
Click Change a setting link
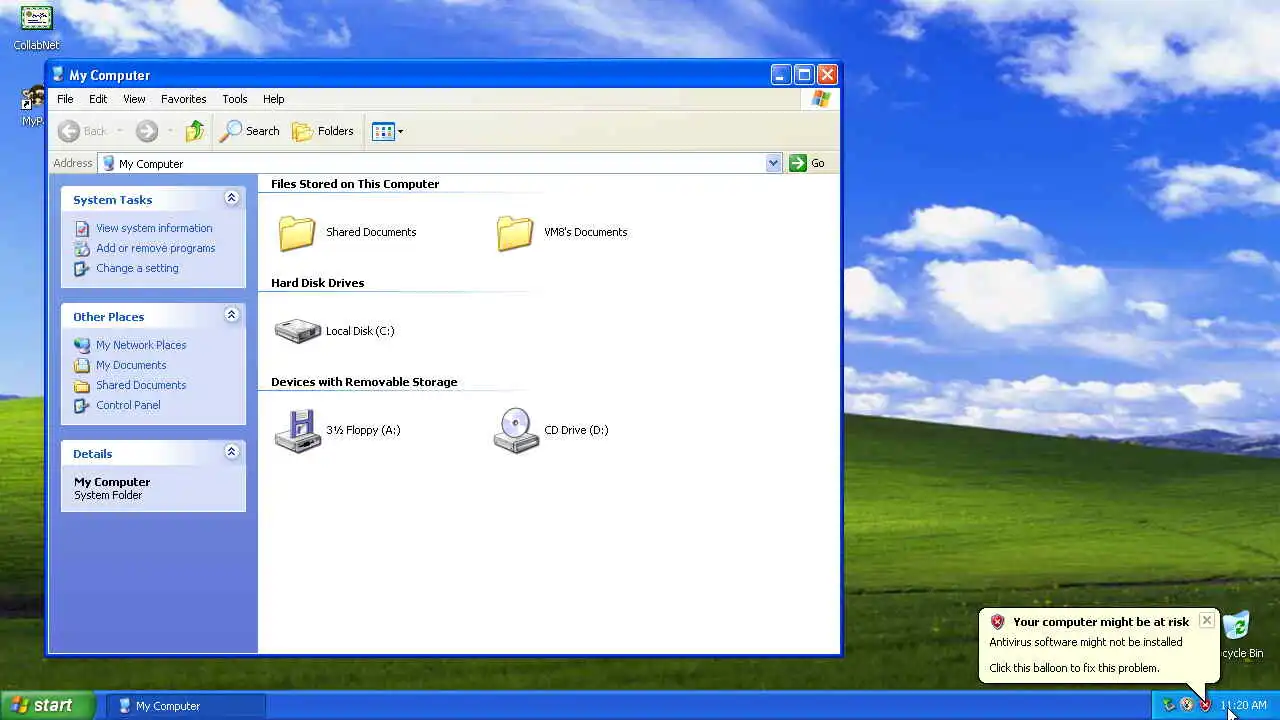(137, 268)
